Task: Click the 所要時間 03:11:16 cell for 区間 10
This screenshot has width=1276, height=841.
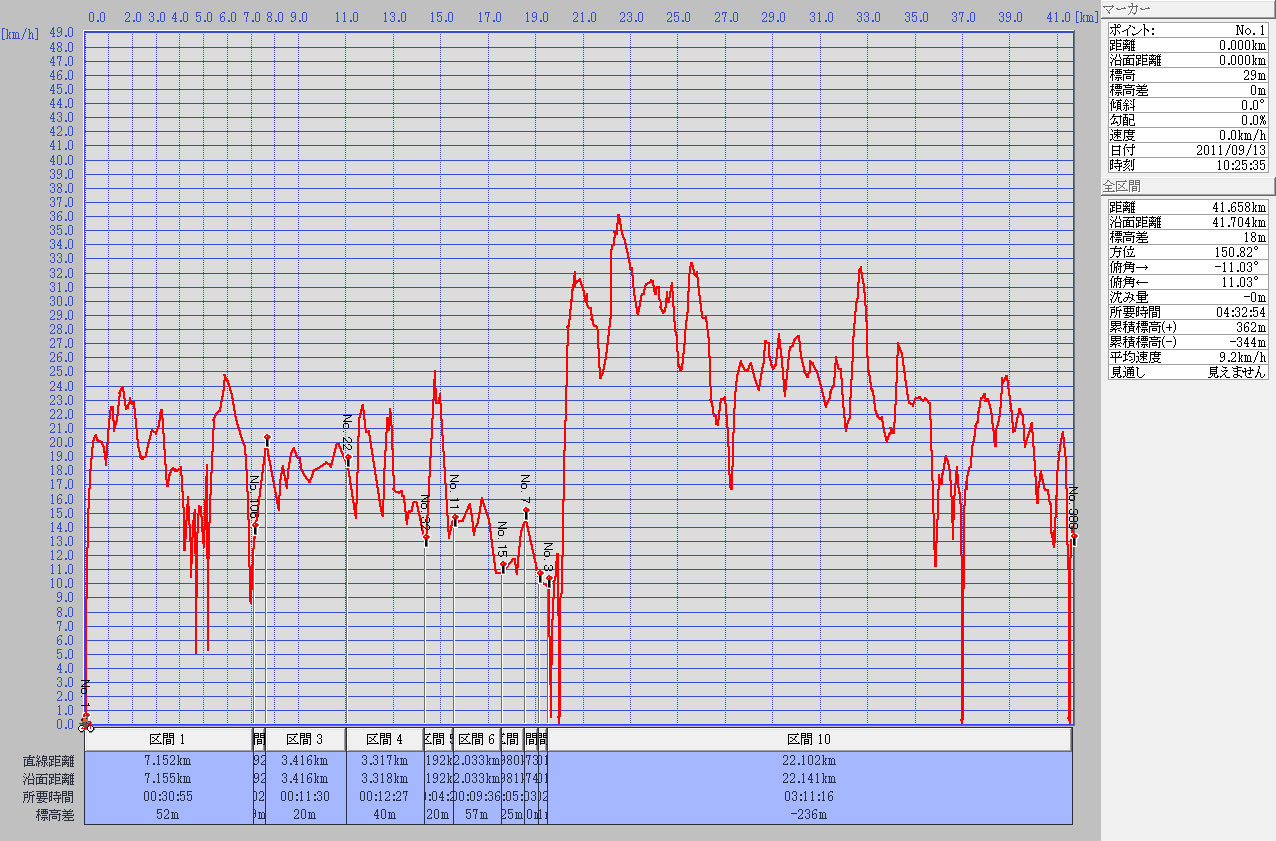Action: 809,796
